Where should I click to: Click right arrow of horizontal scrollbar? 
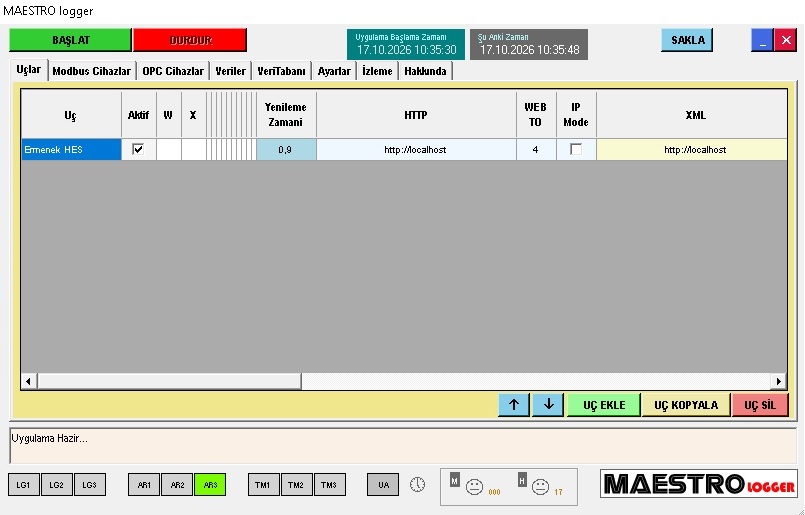779,381
